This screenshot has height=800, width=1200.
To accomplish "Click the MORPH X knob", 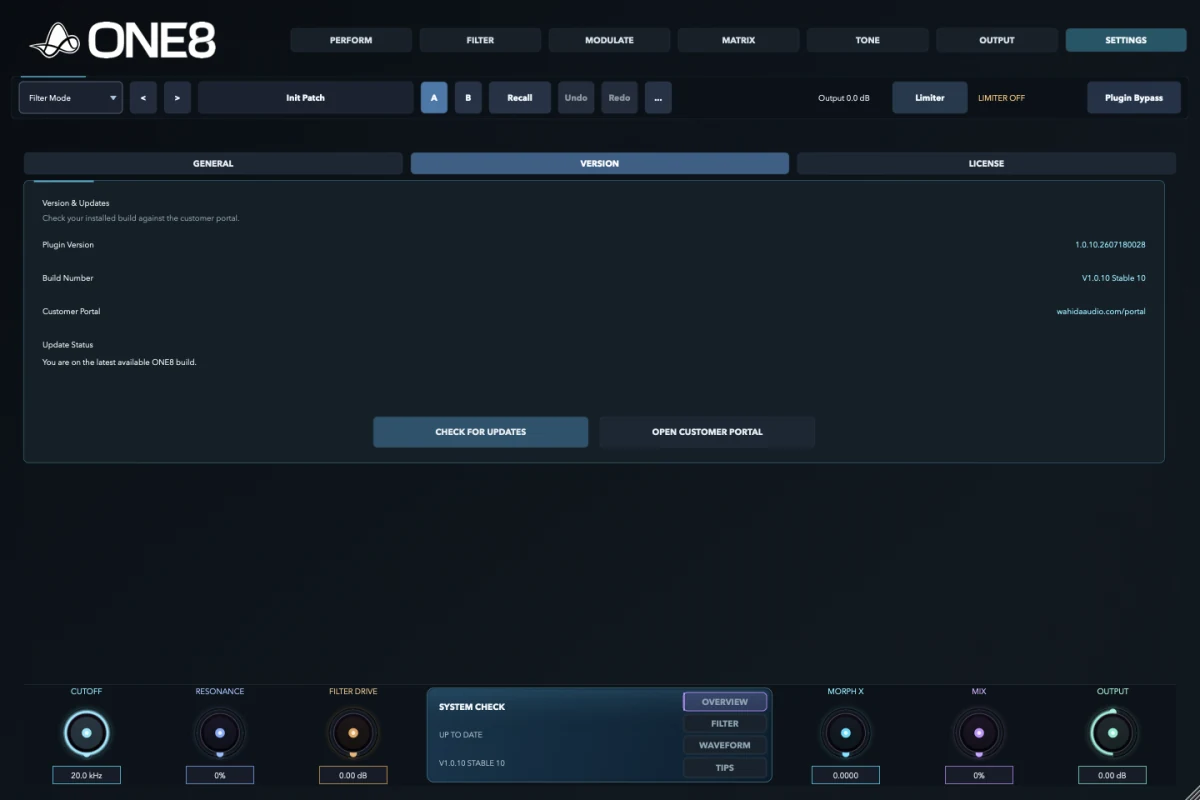I will click(x=846, y=733).
